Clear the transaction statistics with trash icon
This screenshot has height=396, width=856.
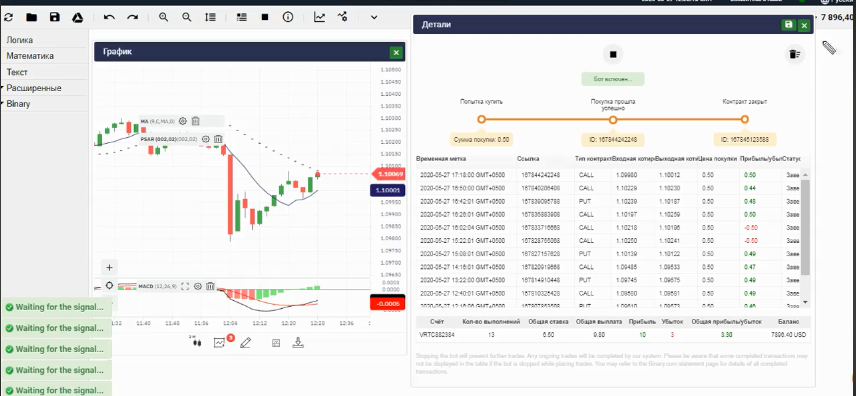click(x=794, y=54)
